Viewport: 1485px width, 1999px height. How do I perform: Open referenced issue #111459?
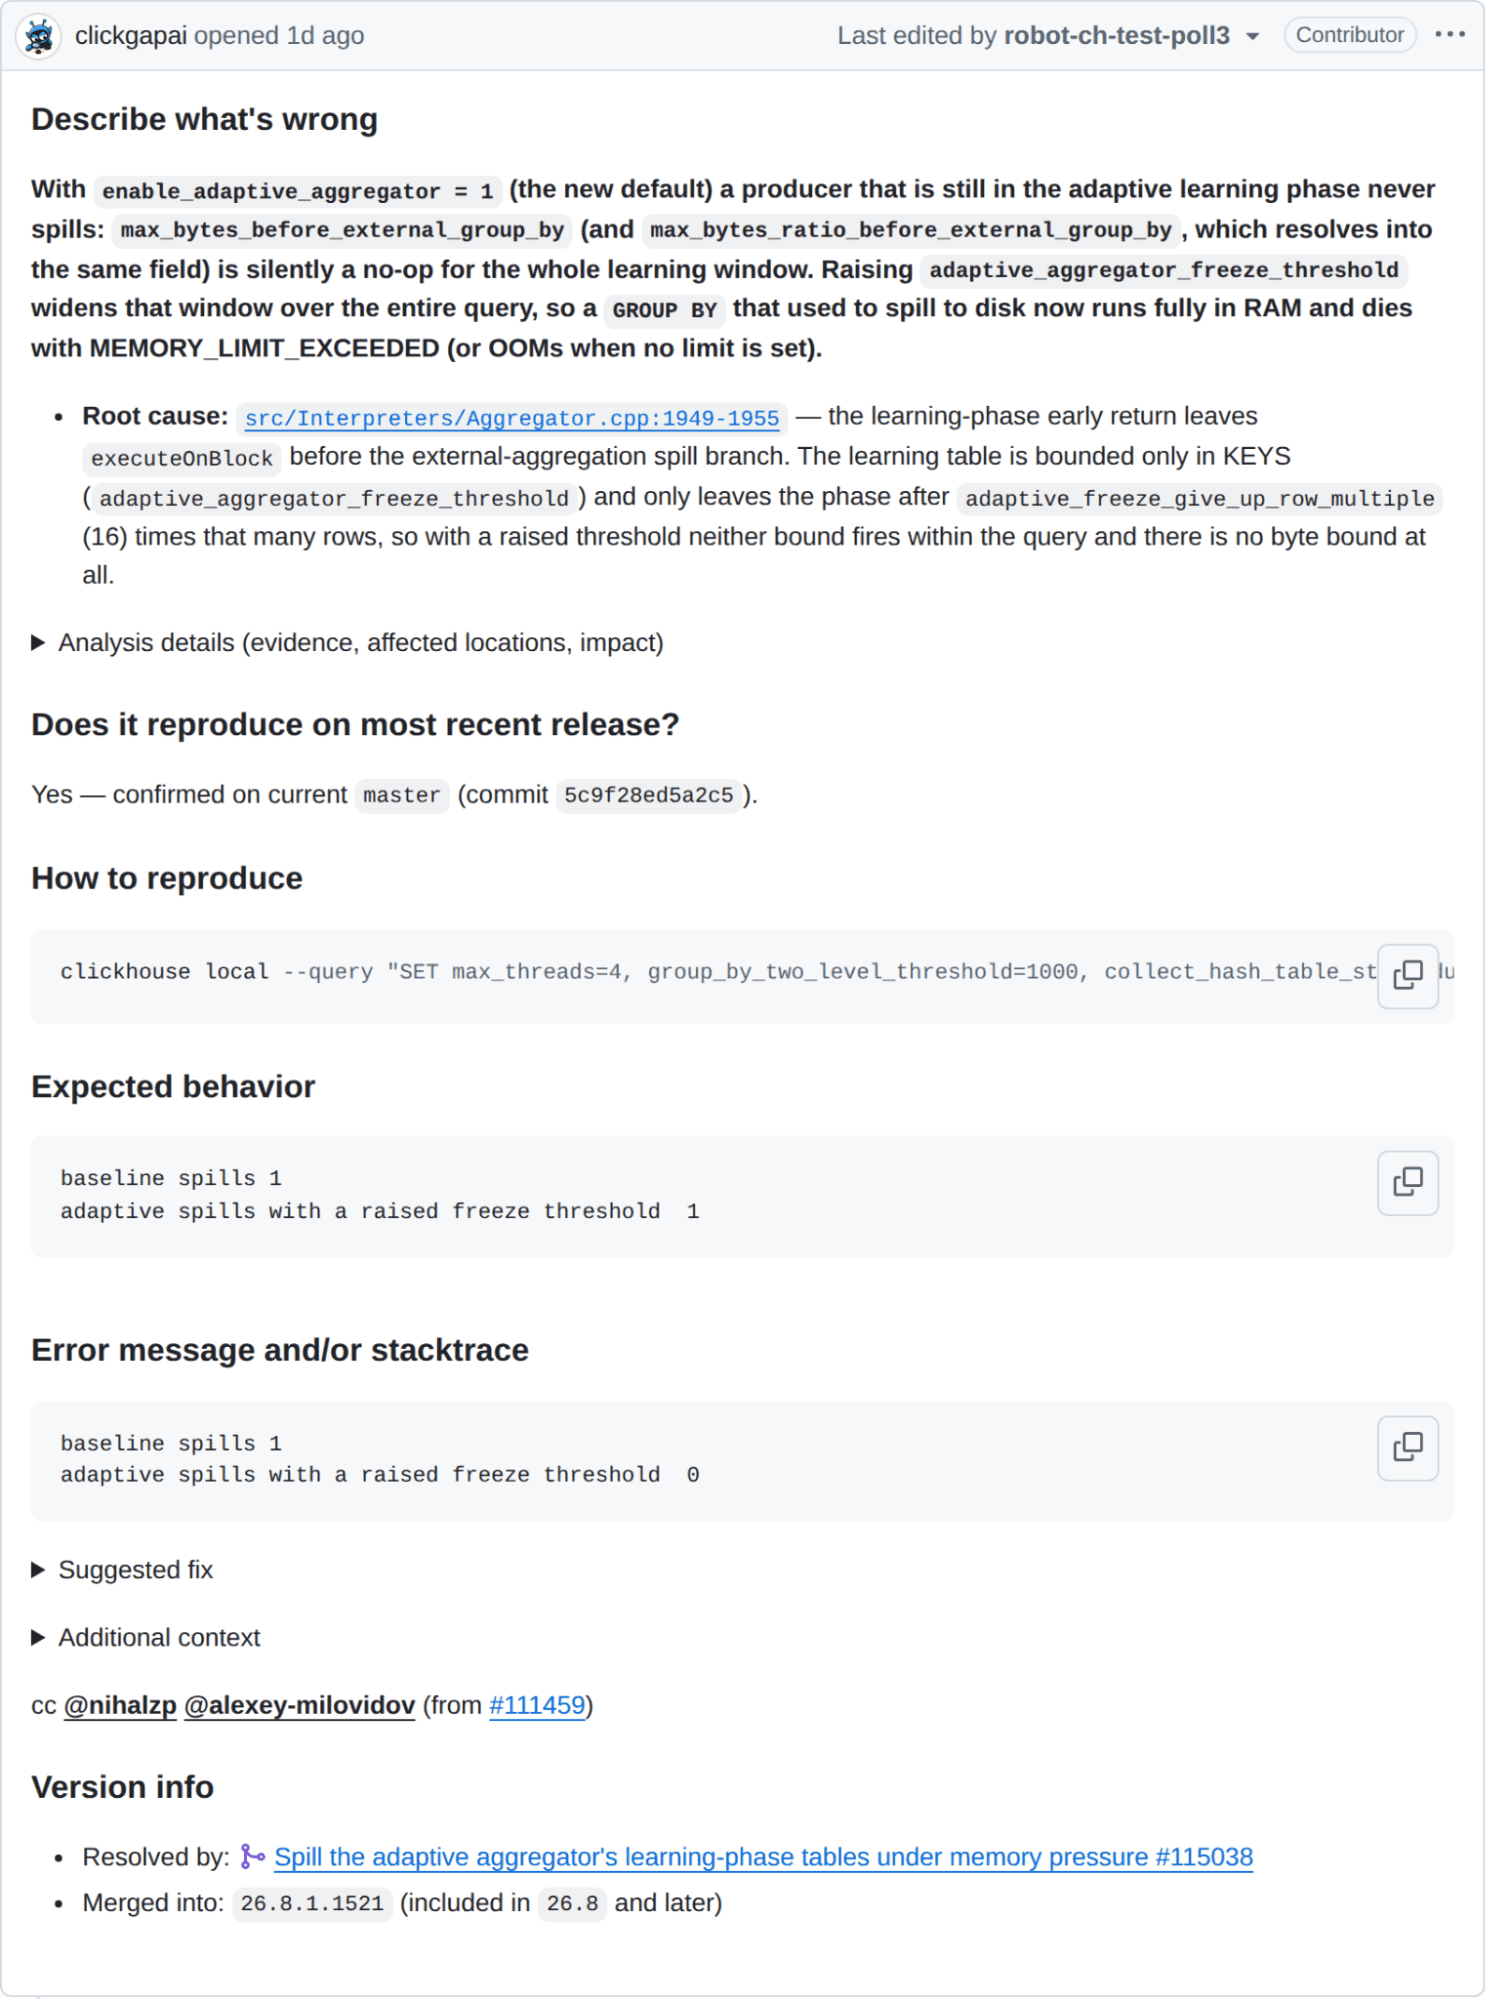[537, 1705]
